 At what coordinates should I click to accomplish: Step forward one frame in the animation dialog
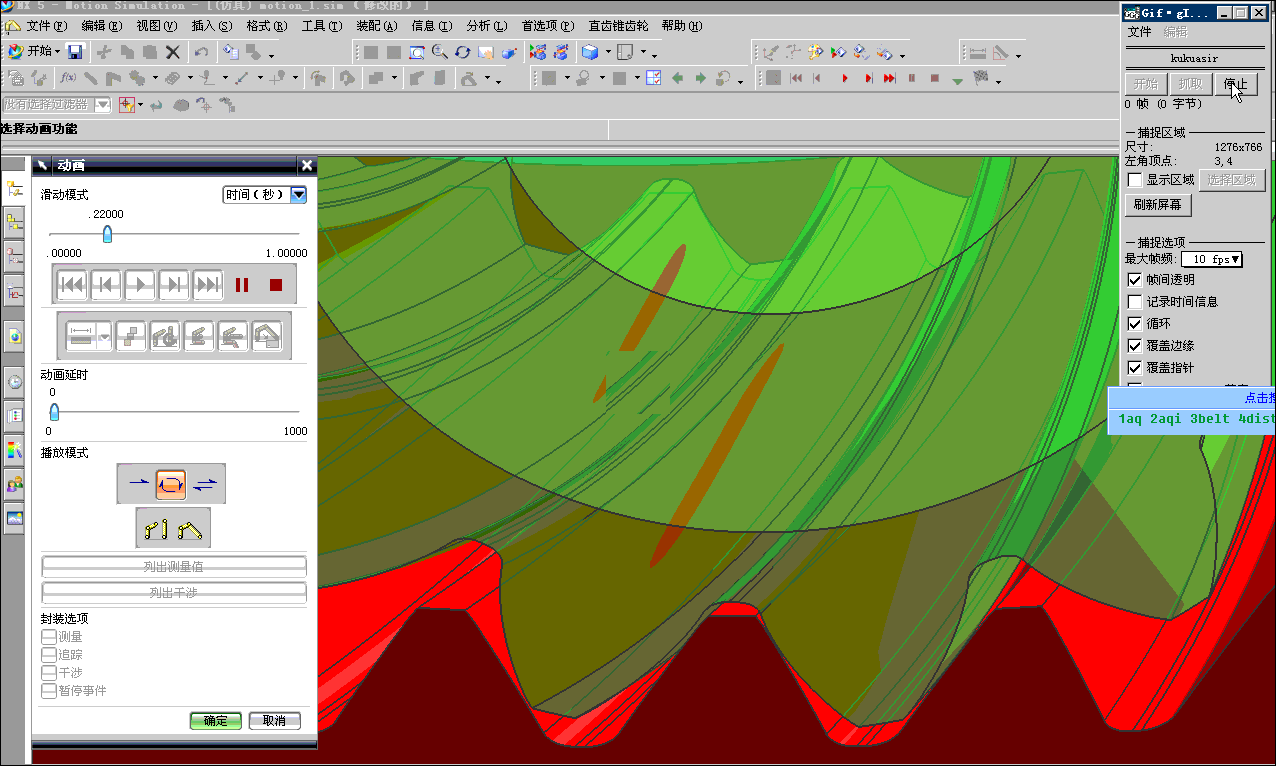pos(174,285)
